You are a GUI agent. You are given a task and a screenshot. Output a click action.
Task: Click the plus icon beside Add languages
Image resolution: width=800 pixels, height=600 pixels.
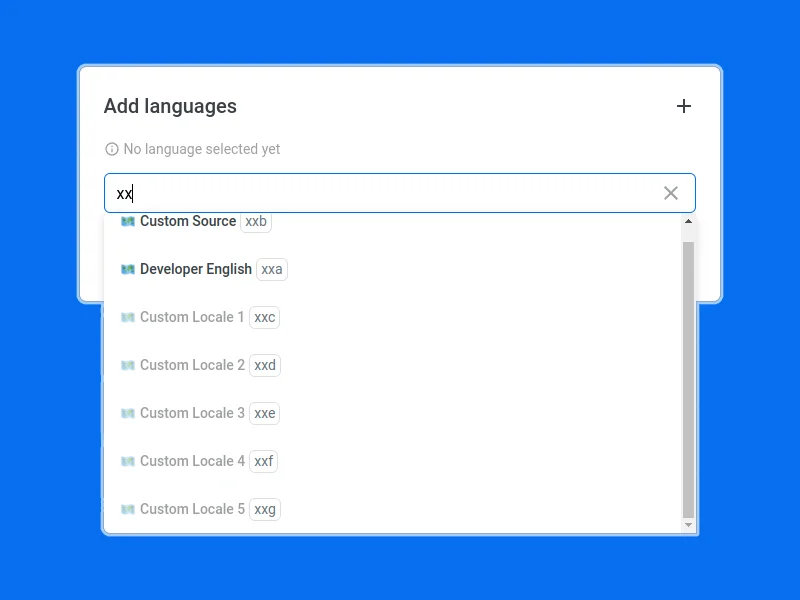(684, 106)
